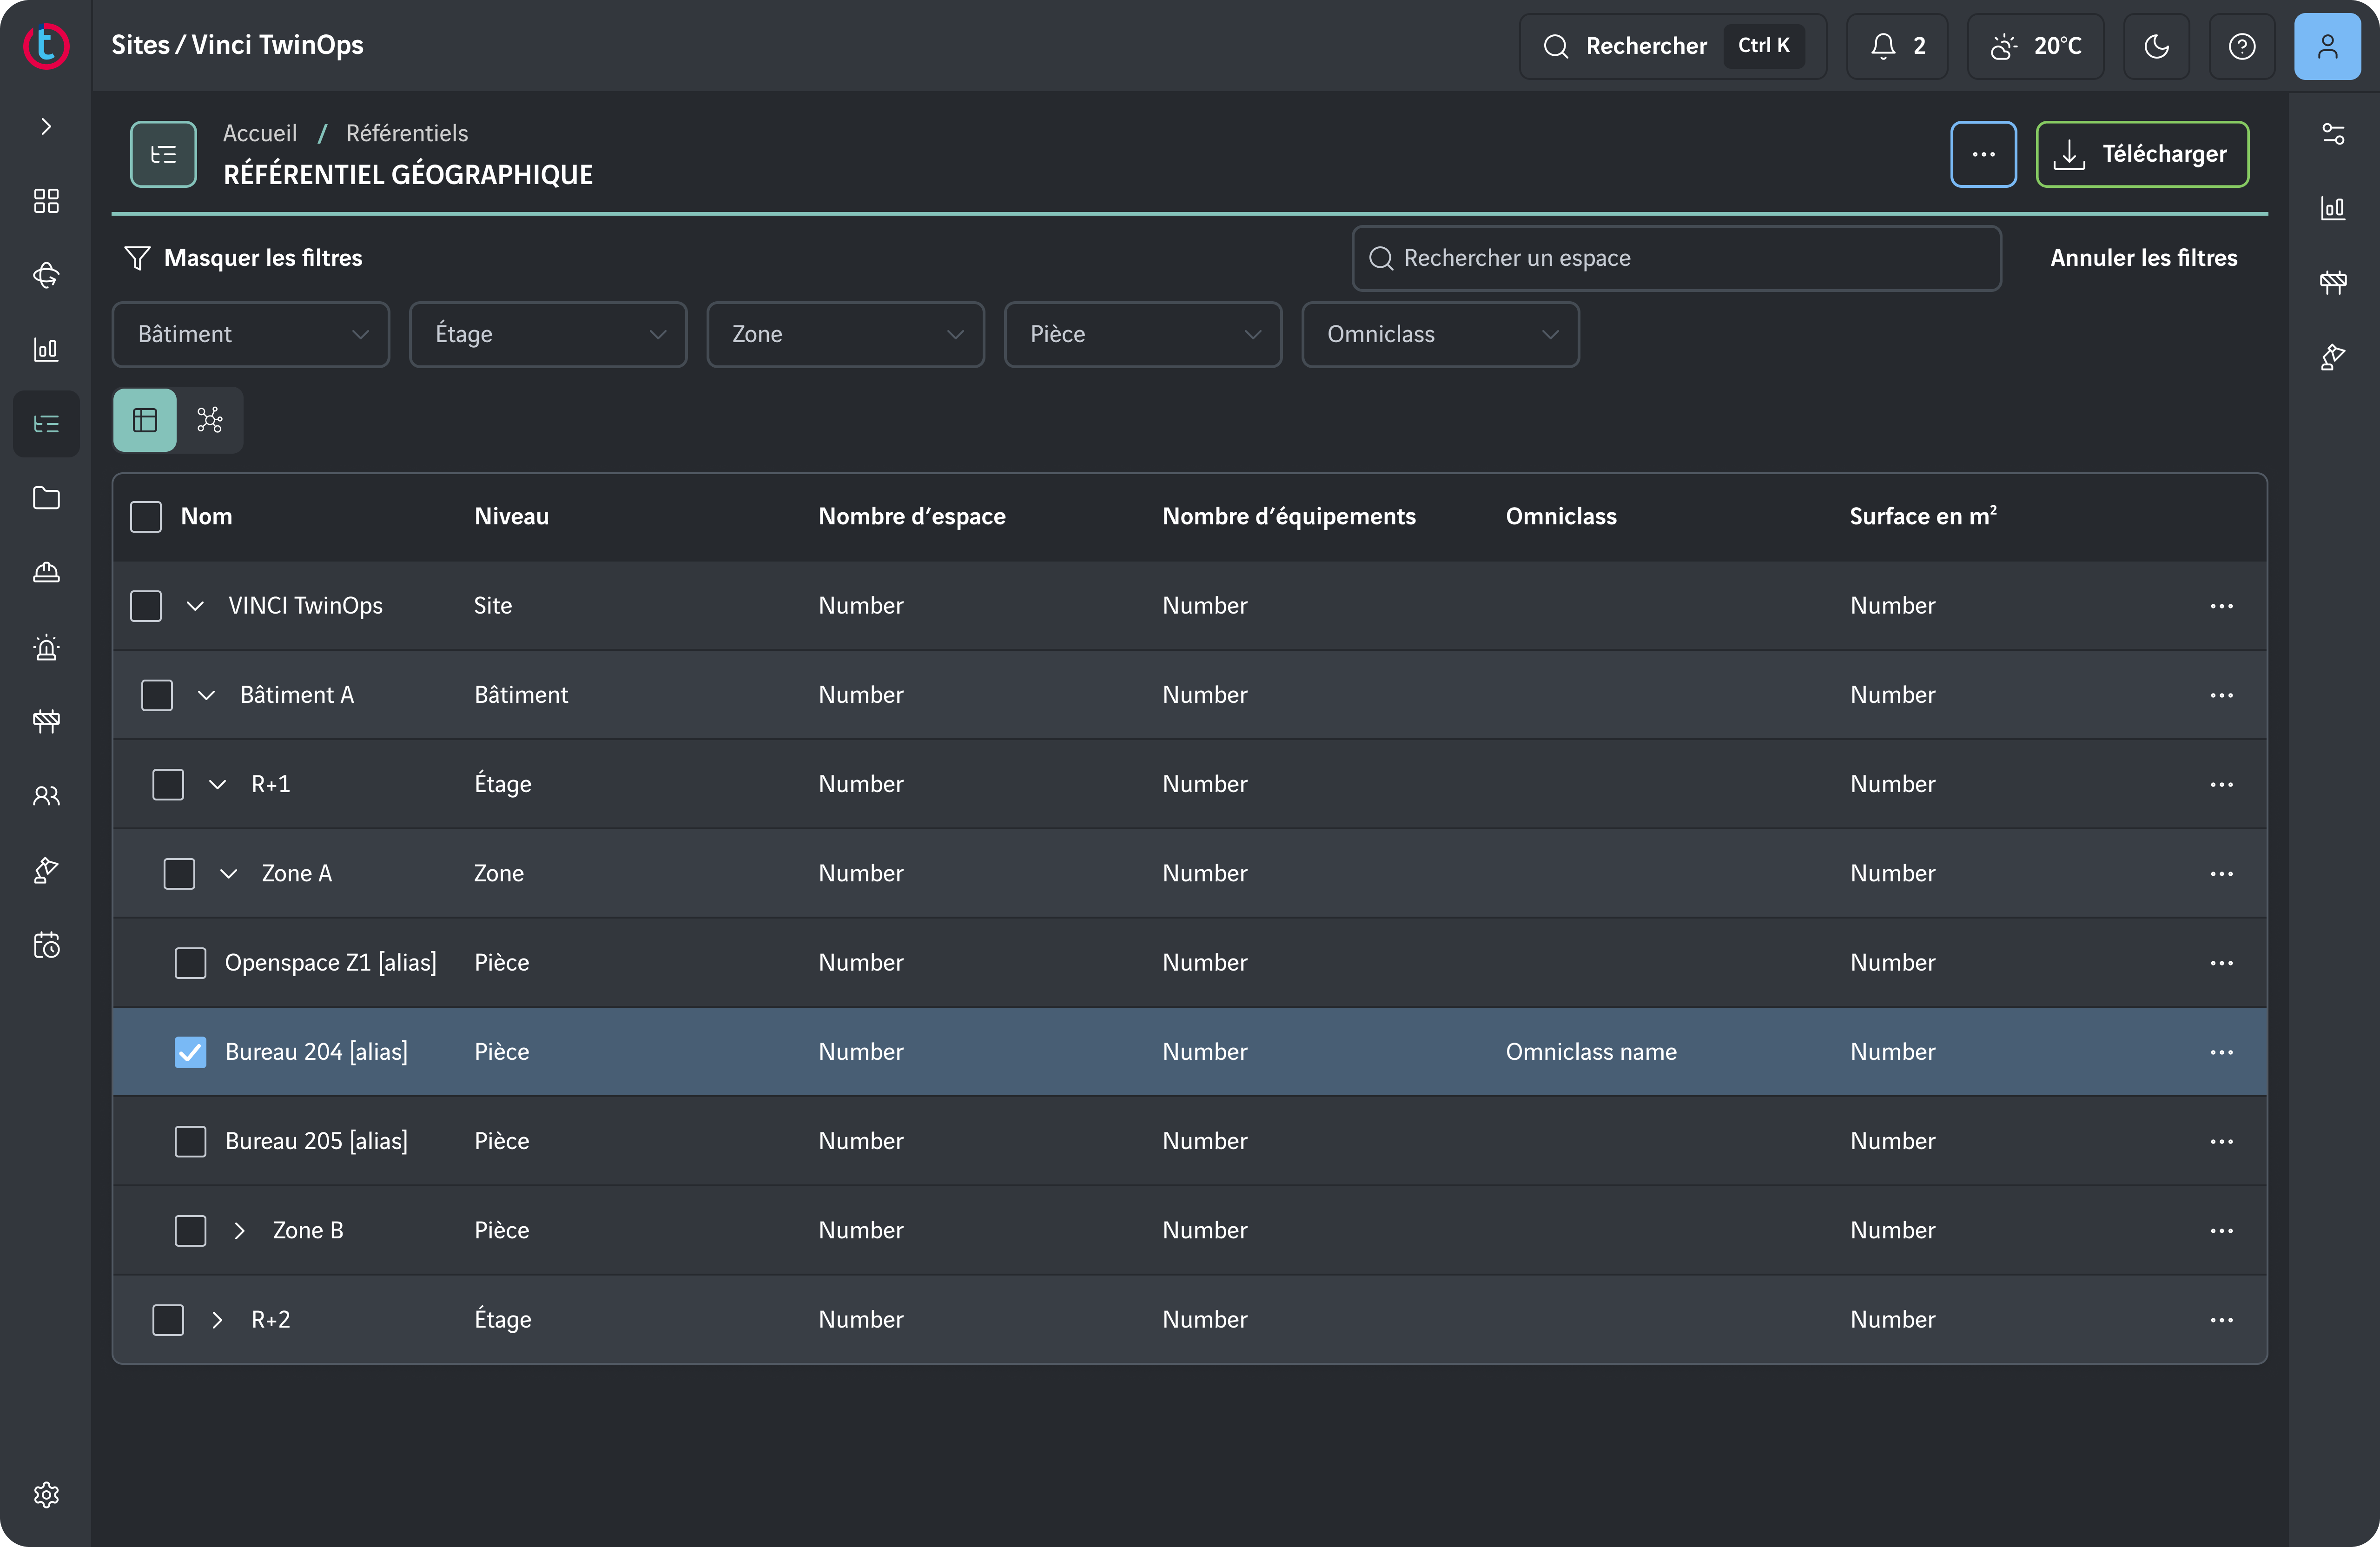Collapse the Zone A row
Image resolution: width=2380 pixels, height=1547 pixels.
[x=228, y=874]
